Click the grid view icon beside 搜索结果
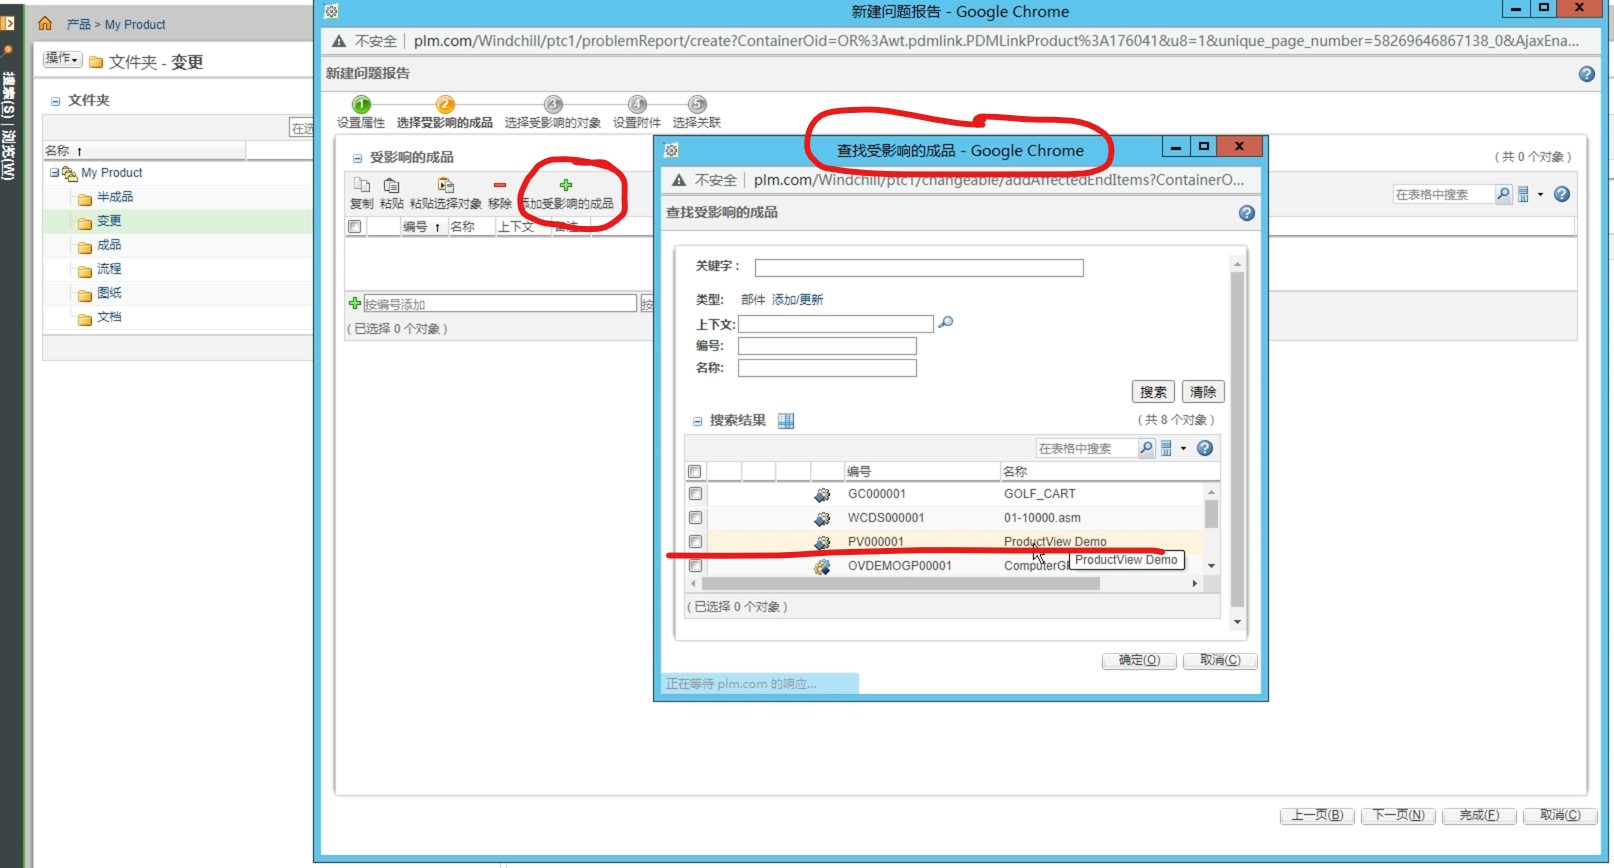Screen dimensions: 1614x868 click(786, 421)
